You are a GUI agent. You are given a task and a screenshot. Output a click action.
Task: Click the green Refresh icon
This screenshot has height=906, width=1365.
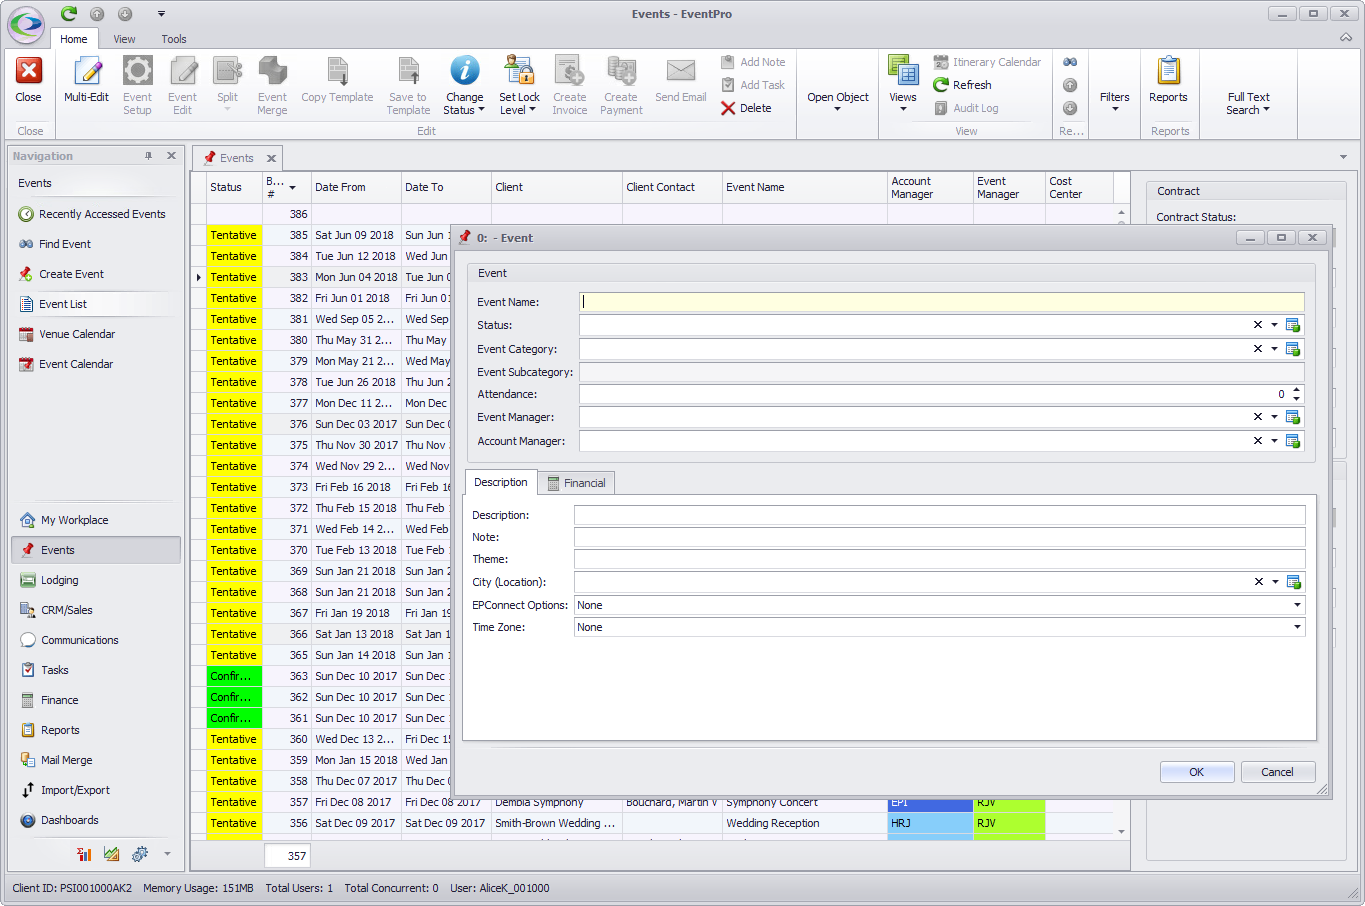tap(941, 85)
